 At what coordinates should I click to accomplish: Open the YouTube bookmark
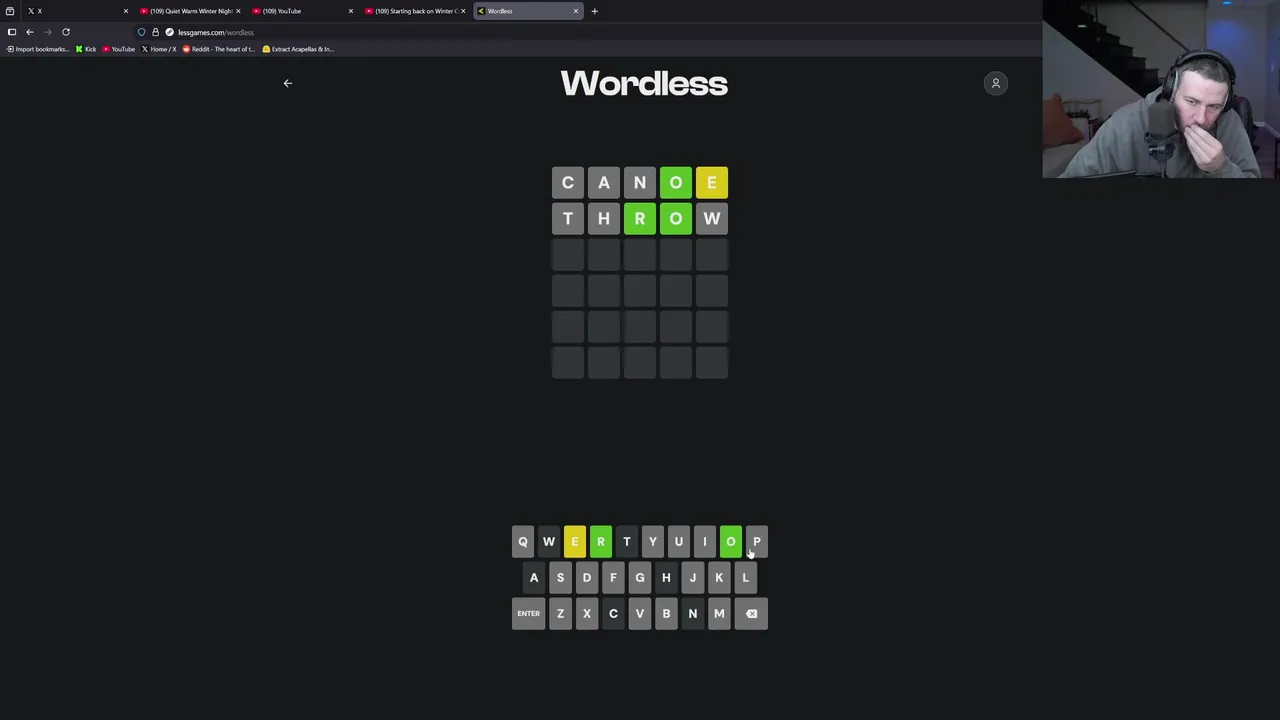point(119,49)
